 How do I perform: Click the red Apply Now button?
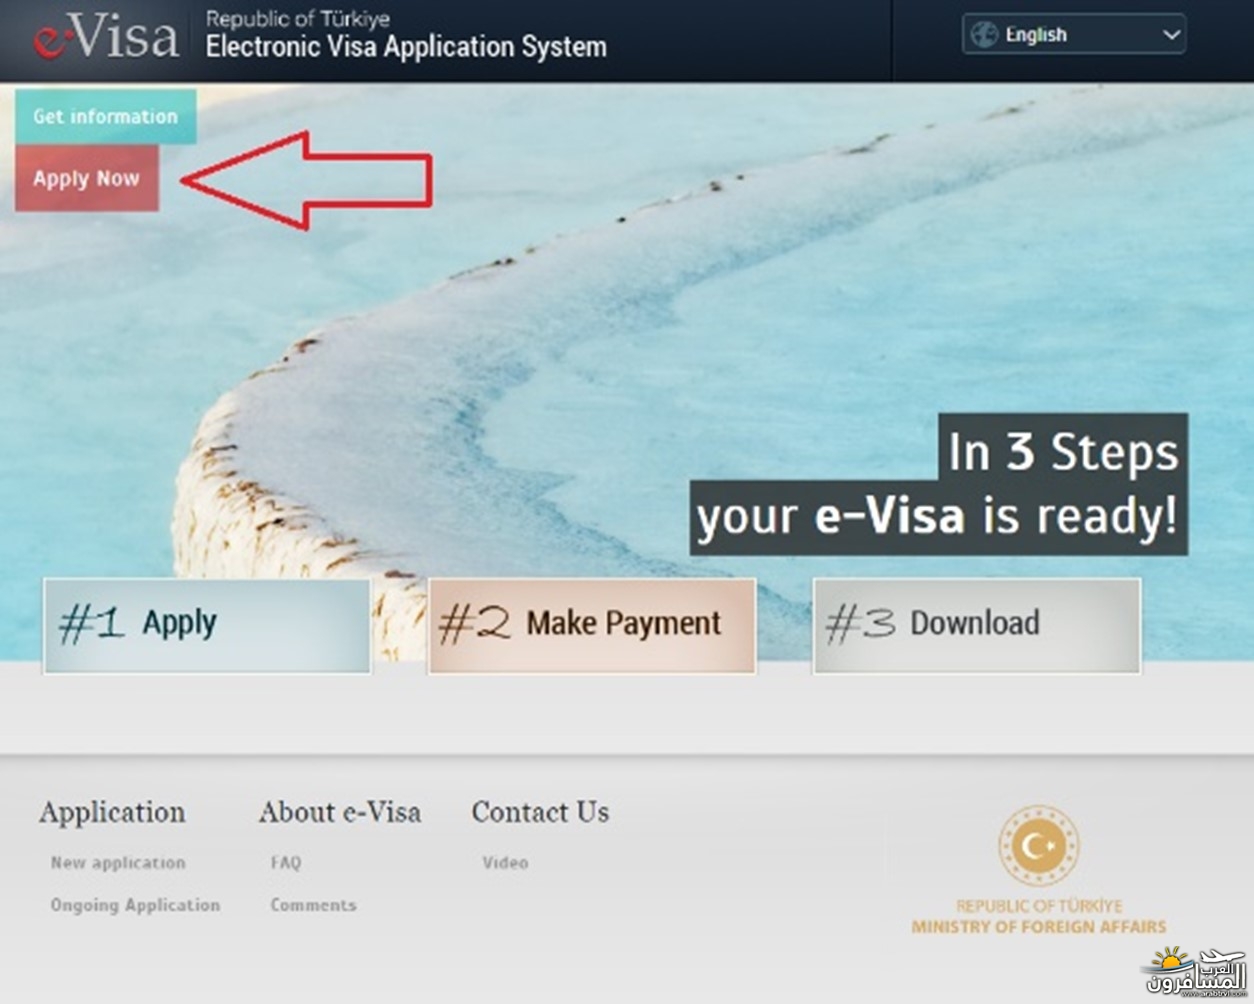pyautogui.click(x=87, y=178)
